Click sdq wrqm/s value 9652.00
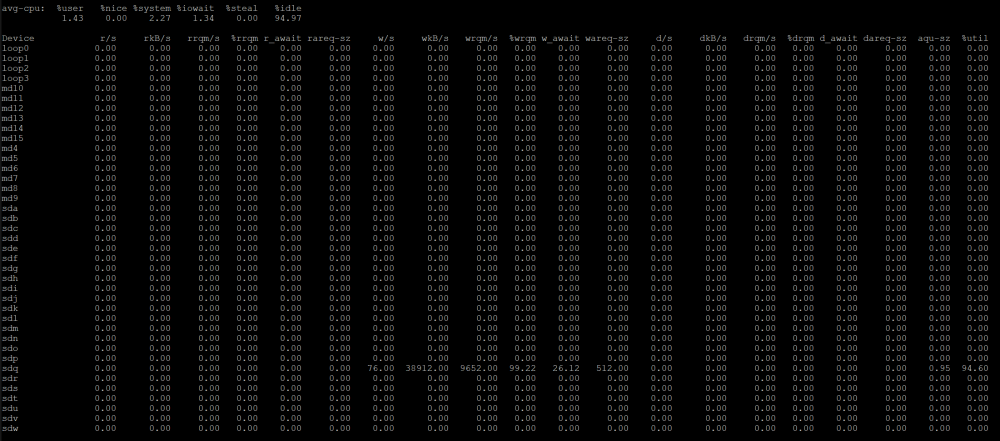Viewport: 1000px width, 441px height. (x=479, y=368)
